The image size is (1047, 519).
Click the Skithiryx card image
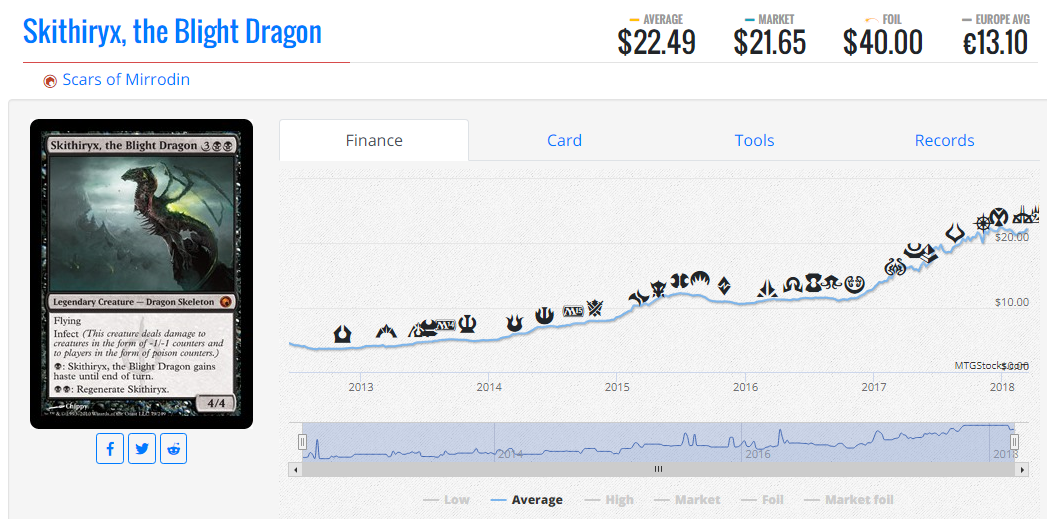tap(142, 274)
